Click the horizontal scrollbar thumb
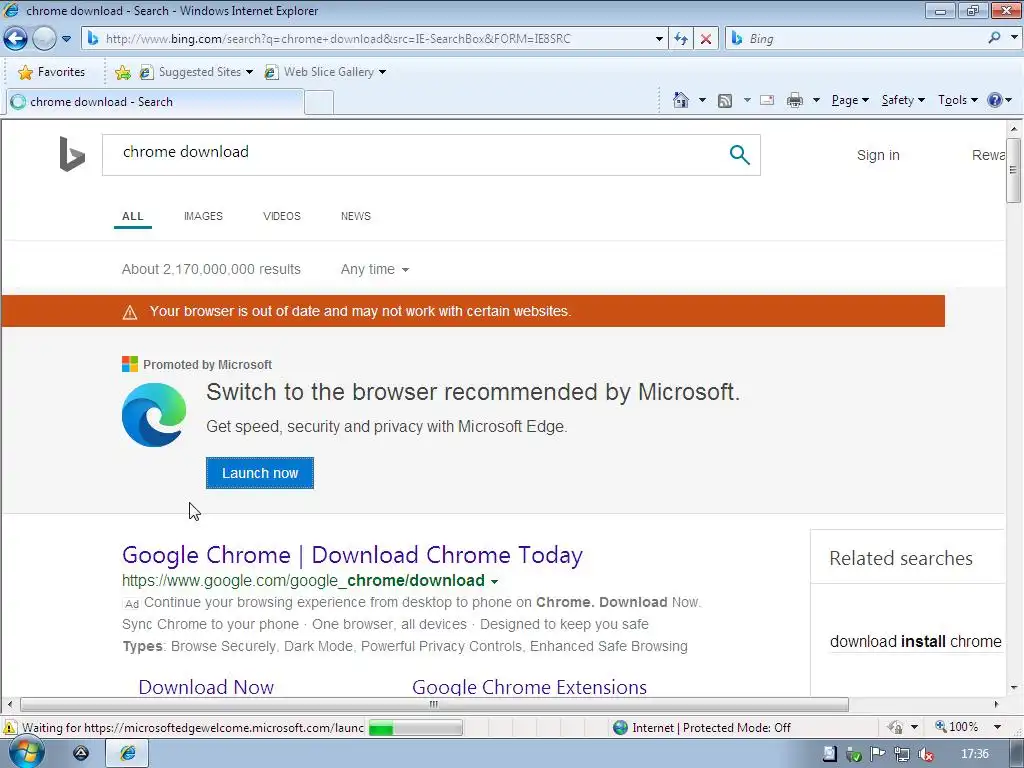This screenshot has width=1024, height=768. 434,705
